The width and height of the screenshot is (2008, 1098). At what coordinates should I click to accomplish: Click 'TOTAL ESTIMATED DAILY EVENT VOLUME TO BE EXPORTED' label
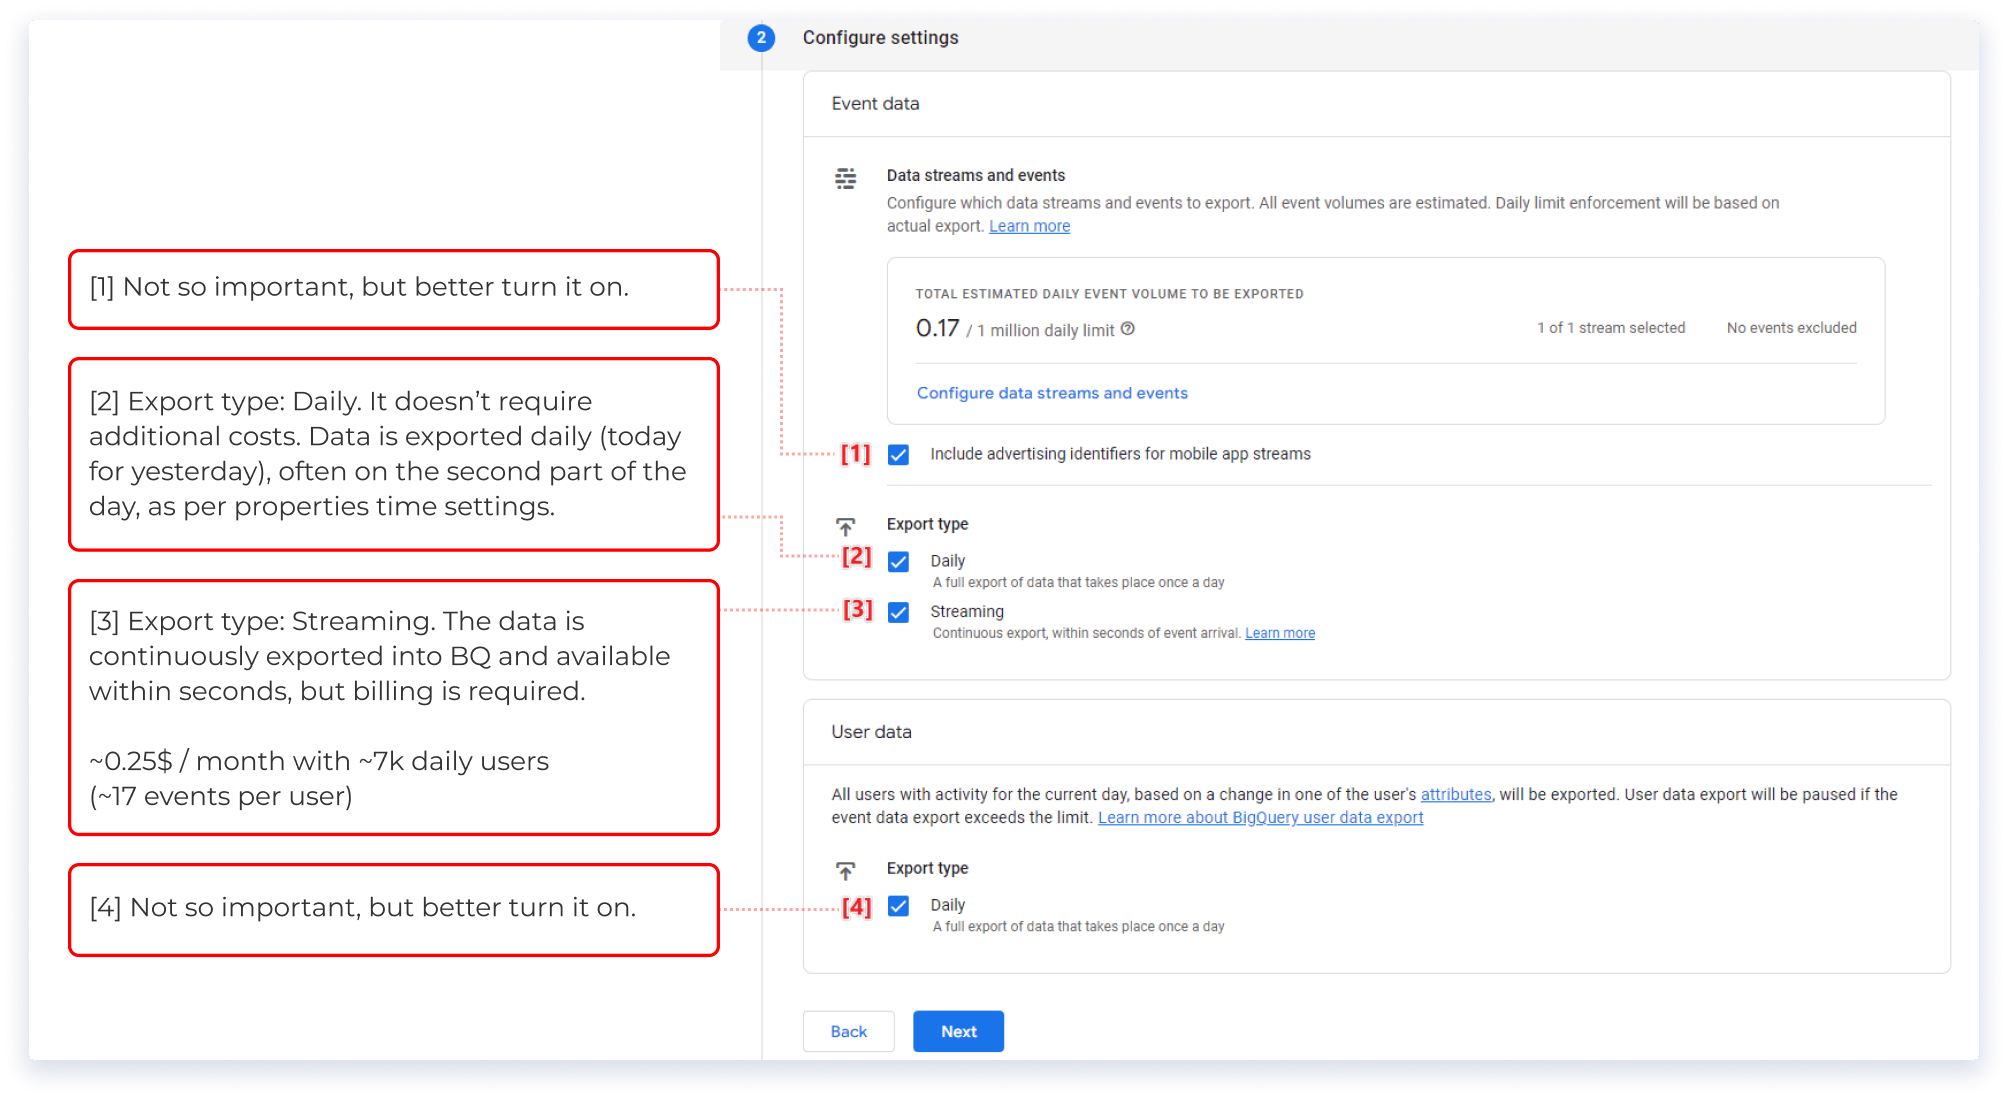coord(1109,294)
